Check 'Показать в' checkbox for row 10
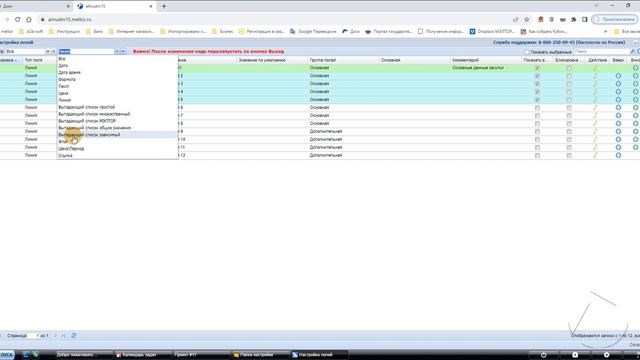This screenshot has width=640, height=360. pyautogui.click(x=537, y=140)
